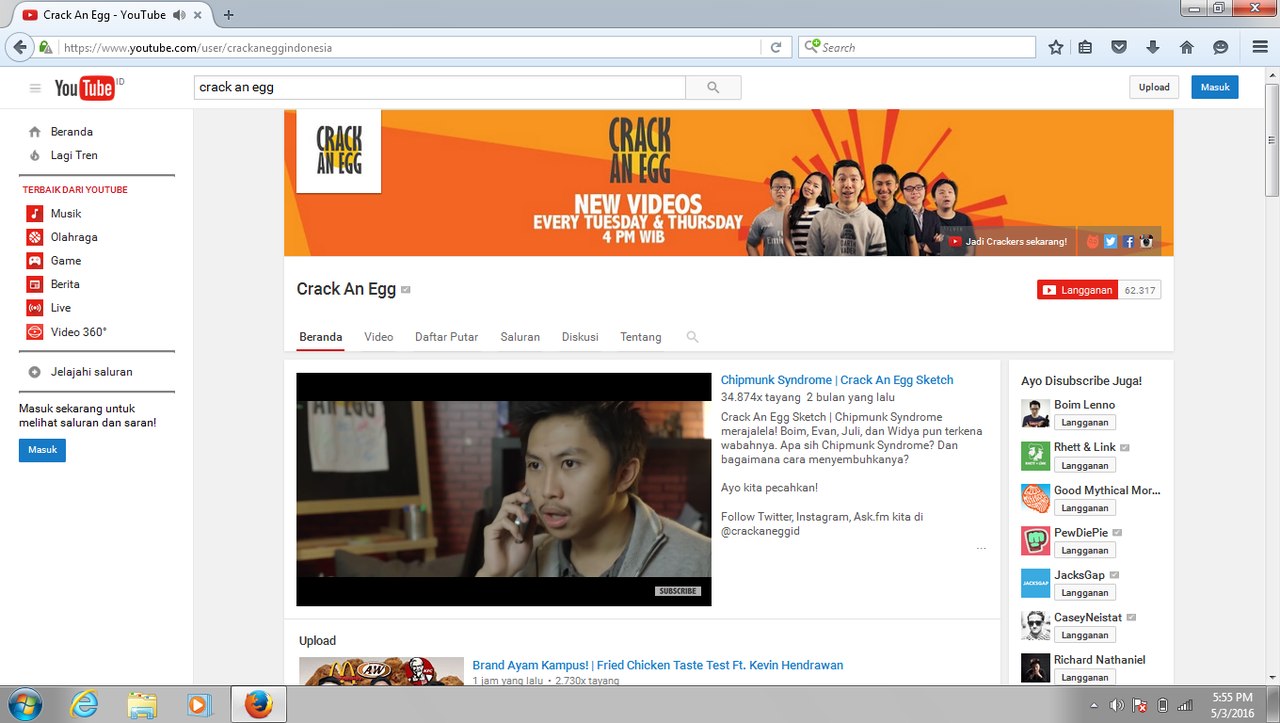This screenshot has width=1280, height=723.
Task: Open the Video tab
Action: (379, 337)
